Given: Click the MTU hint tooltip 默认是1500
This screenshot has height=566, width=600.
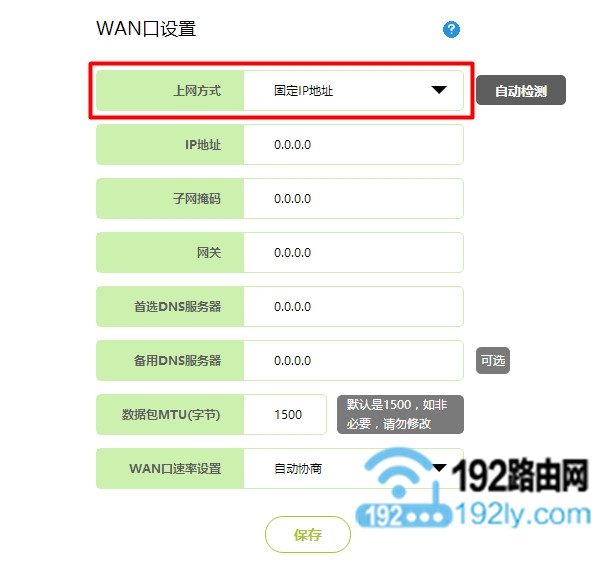Looking at the screenshot, I should click(400, 414).
